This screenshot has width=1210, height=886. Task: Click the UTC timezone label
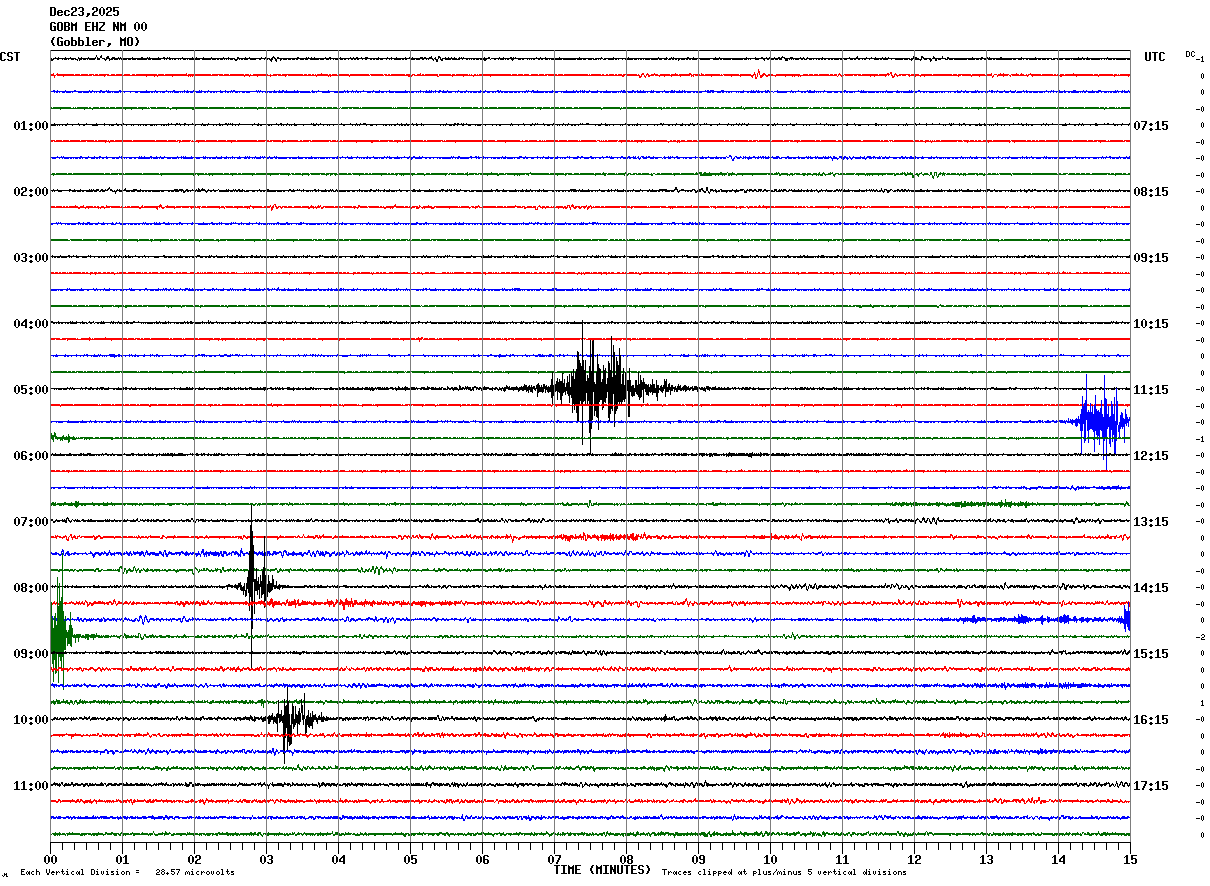pyautogui.click(x=1155, y=57)
